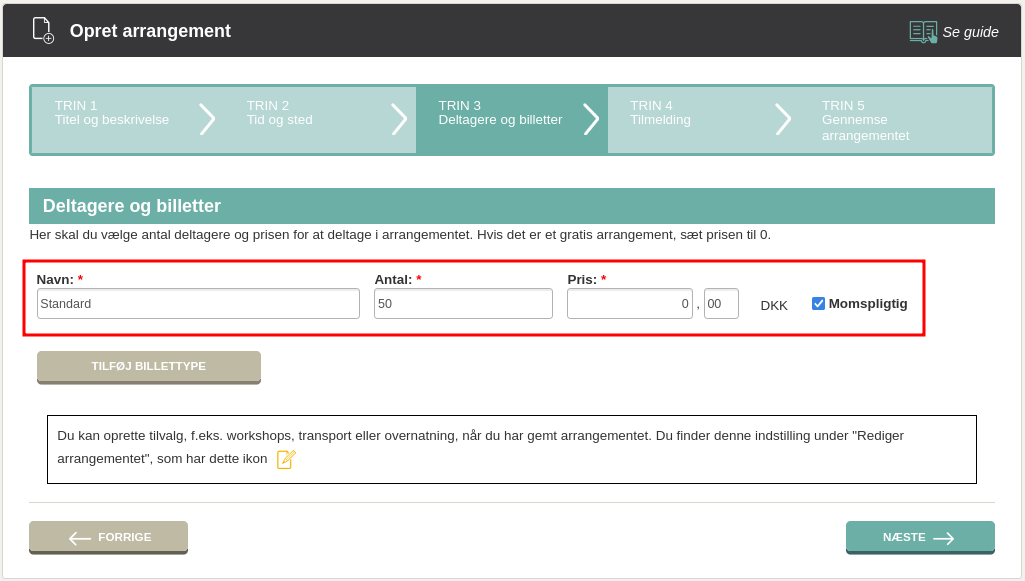Go to Trin 1 Titel og beskrivelse

(x=112, y=112)
